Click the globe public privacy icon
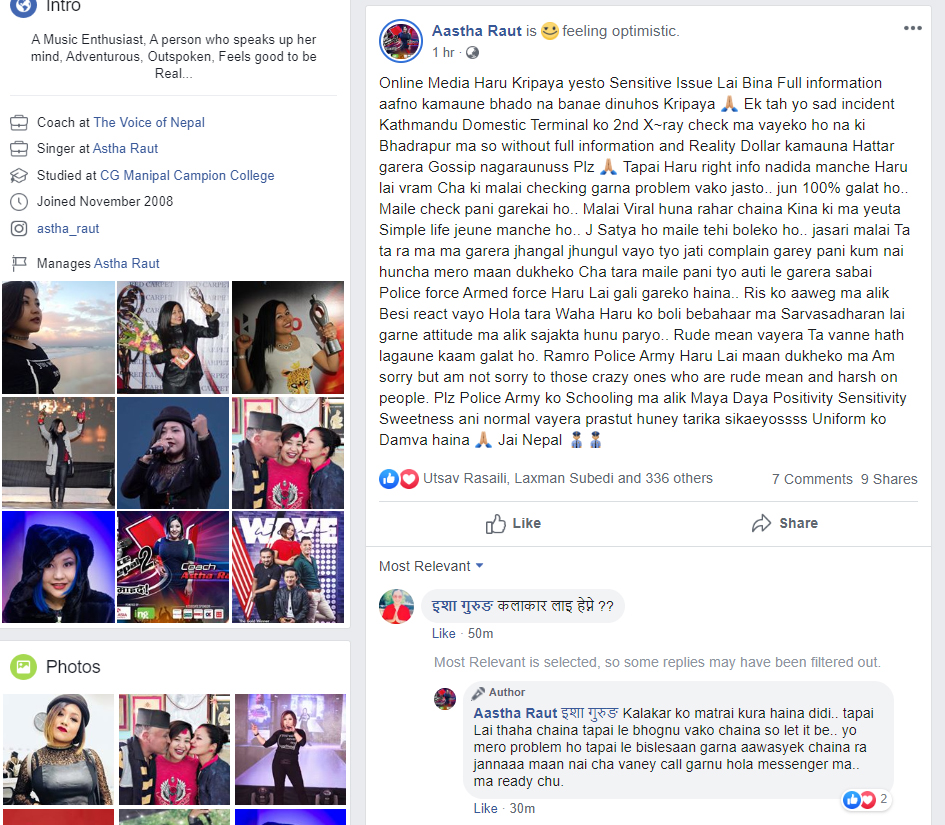 click(472, 53)
